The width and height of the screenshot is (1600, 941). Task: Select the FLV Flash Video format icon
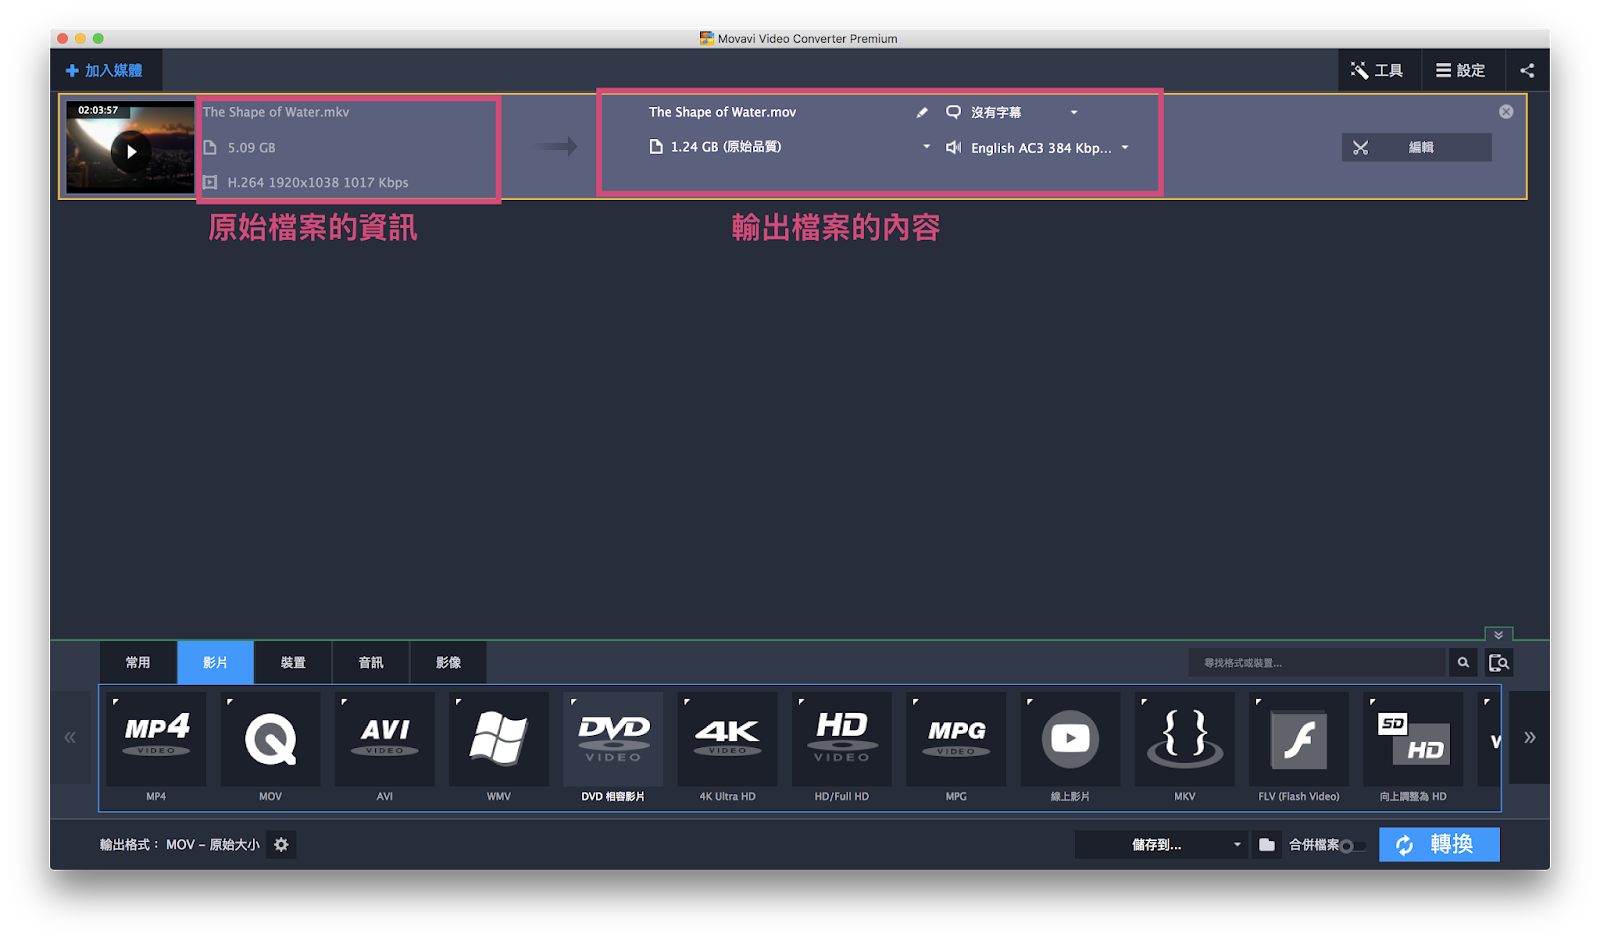click(1299, 739)
